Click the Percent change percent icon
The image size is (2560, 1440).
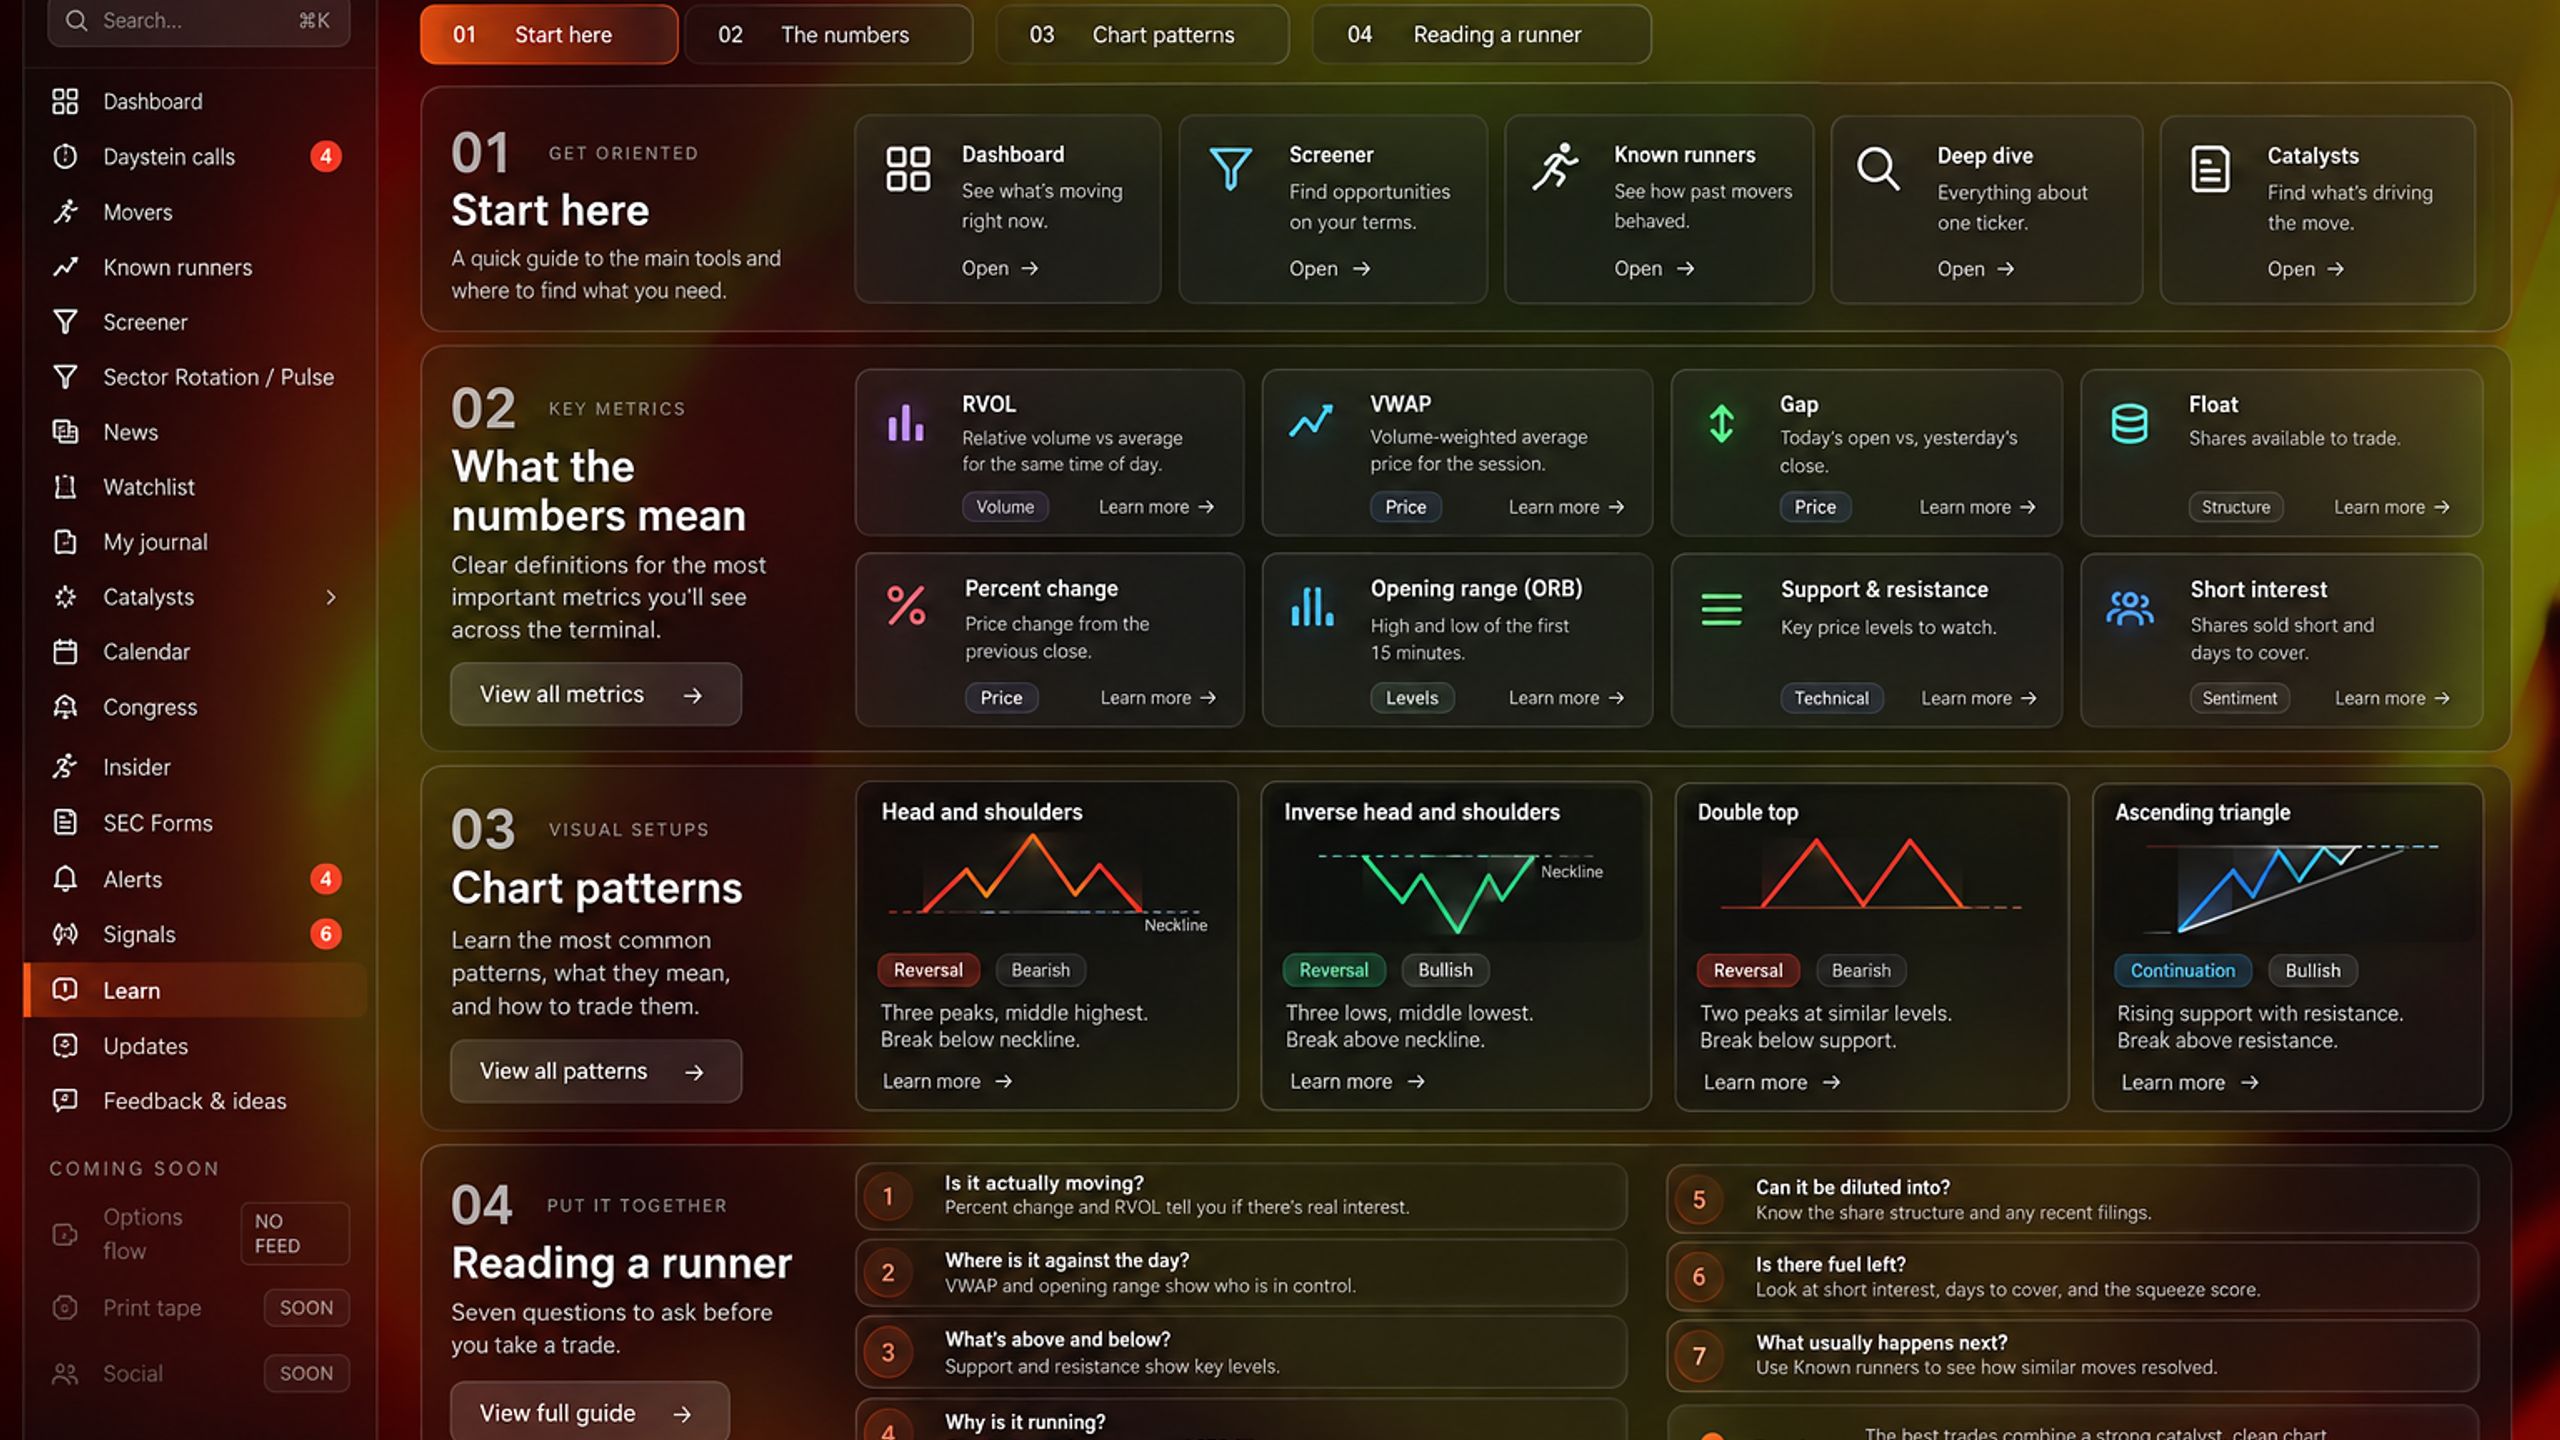(906, 606)
